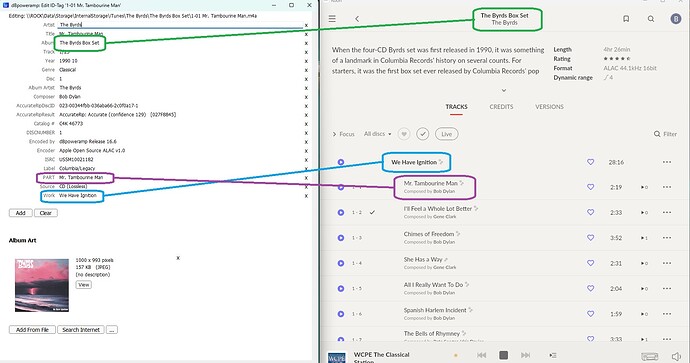The image size is (690, 363).
Task: Click the album star rating
Action: point(617,59)
